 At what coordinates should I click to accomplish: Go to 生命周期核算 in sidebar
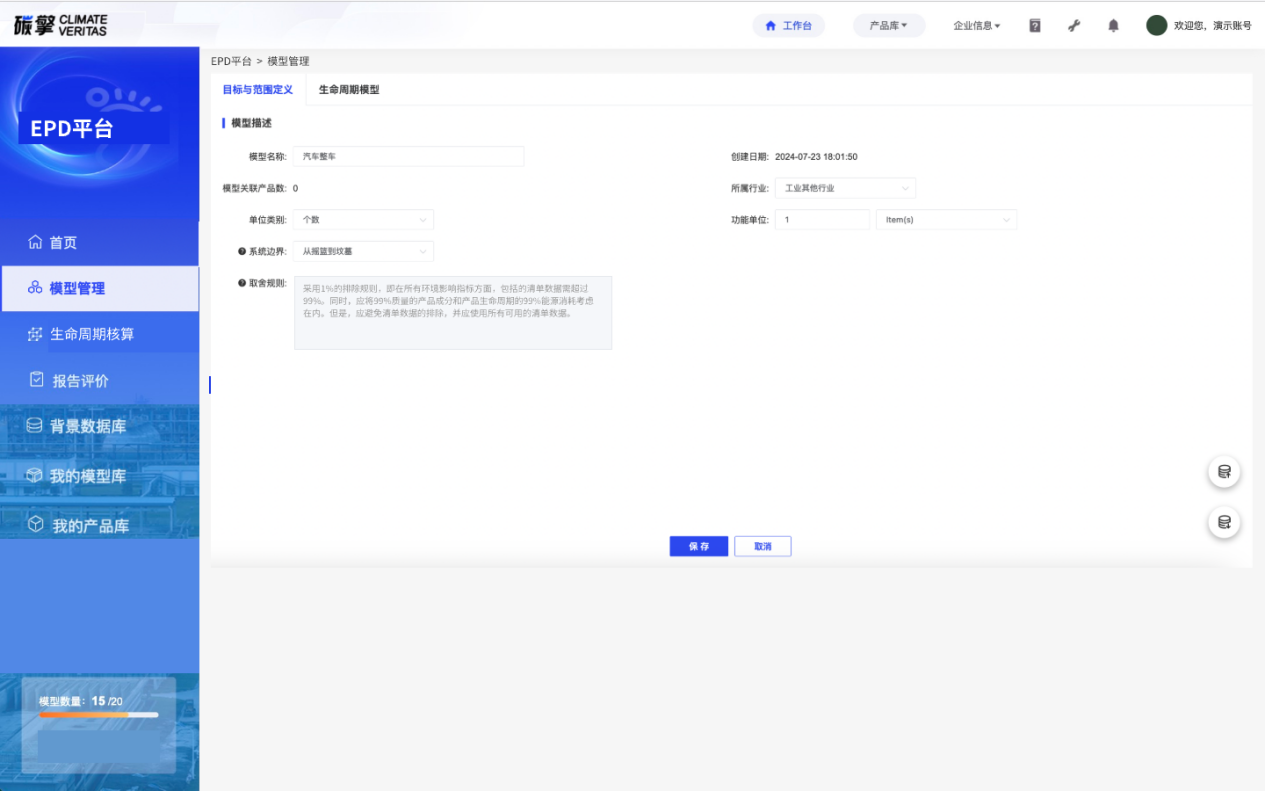point(92,334)
